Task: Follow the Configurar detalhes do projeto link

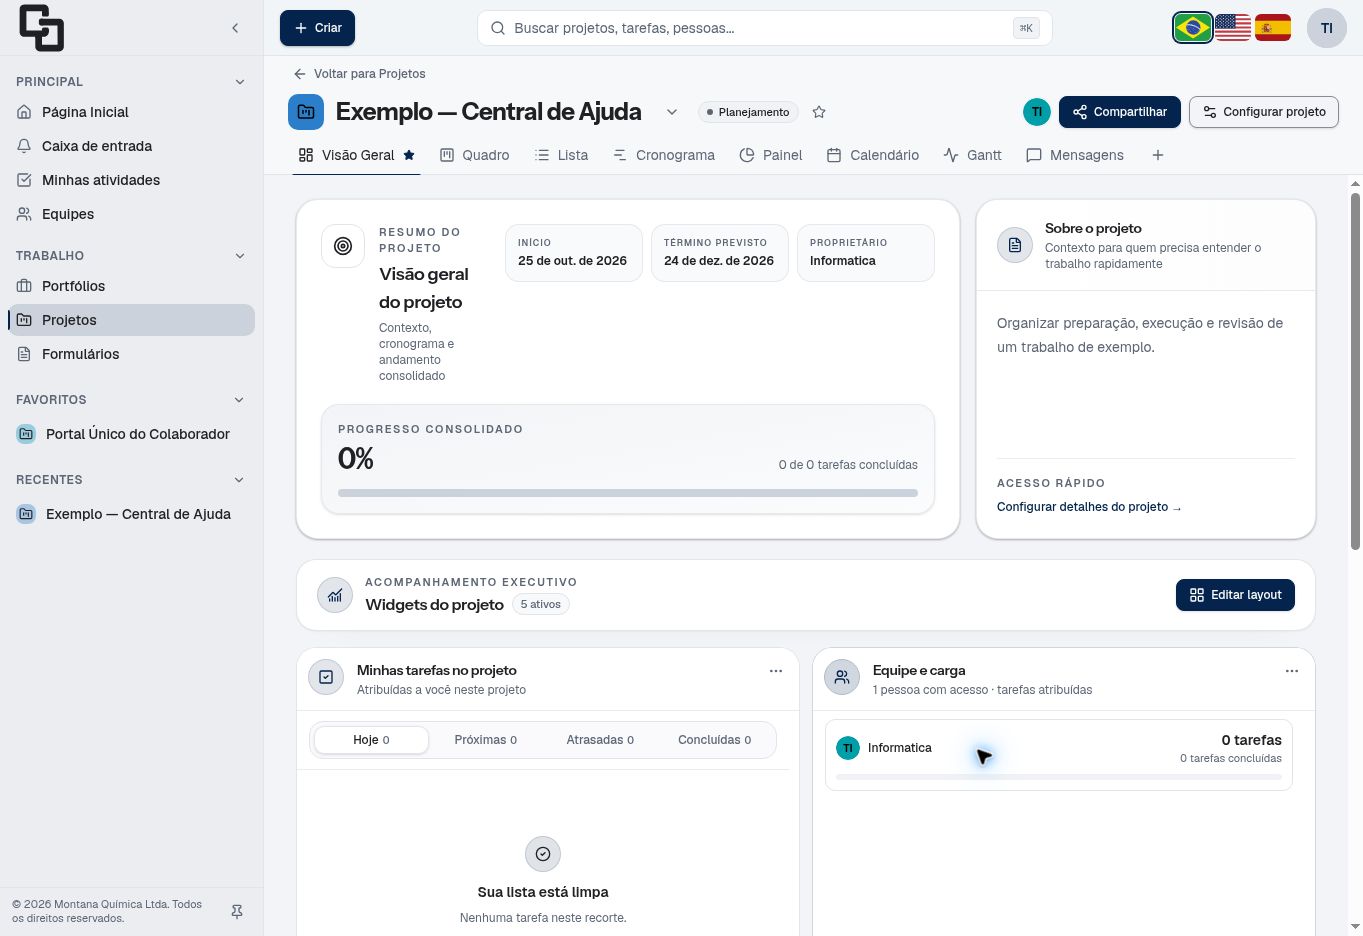Action: [x=1089, y=507]
